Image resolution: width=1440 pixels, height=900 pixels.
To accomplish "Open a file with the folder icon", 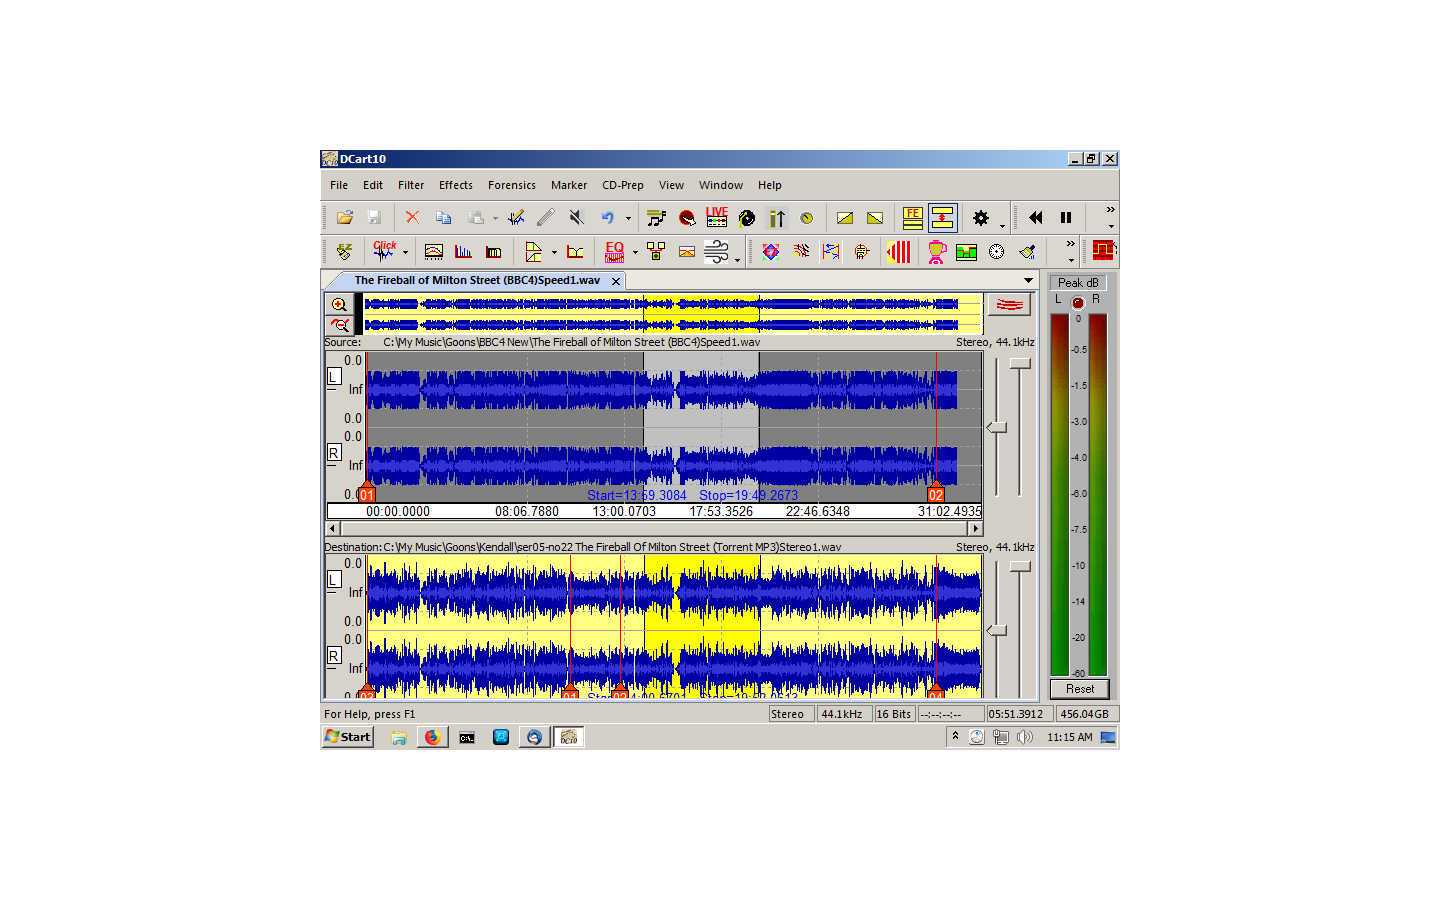I will coord(345,217).
